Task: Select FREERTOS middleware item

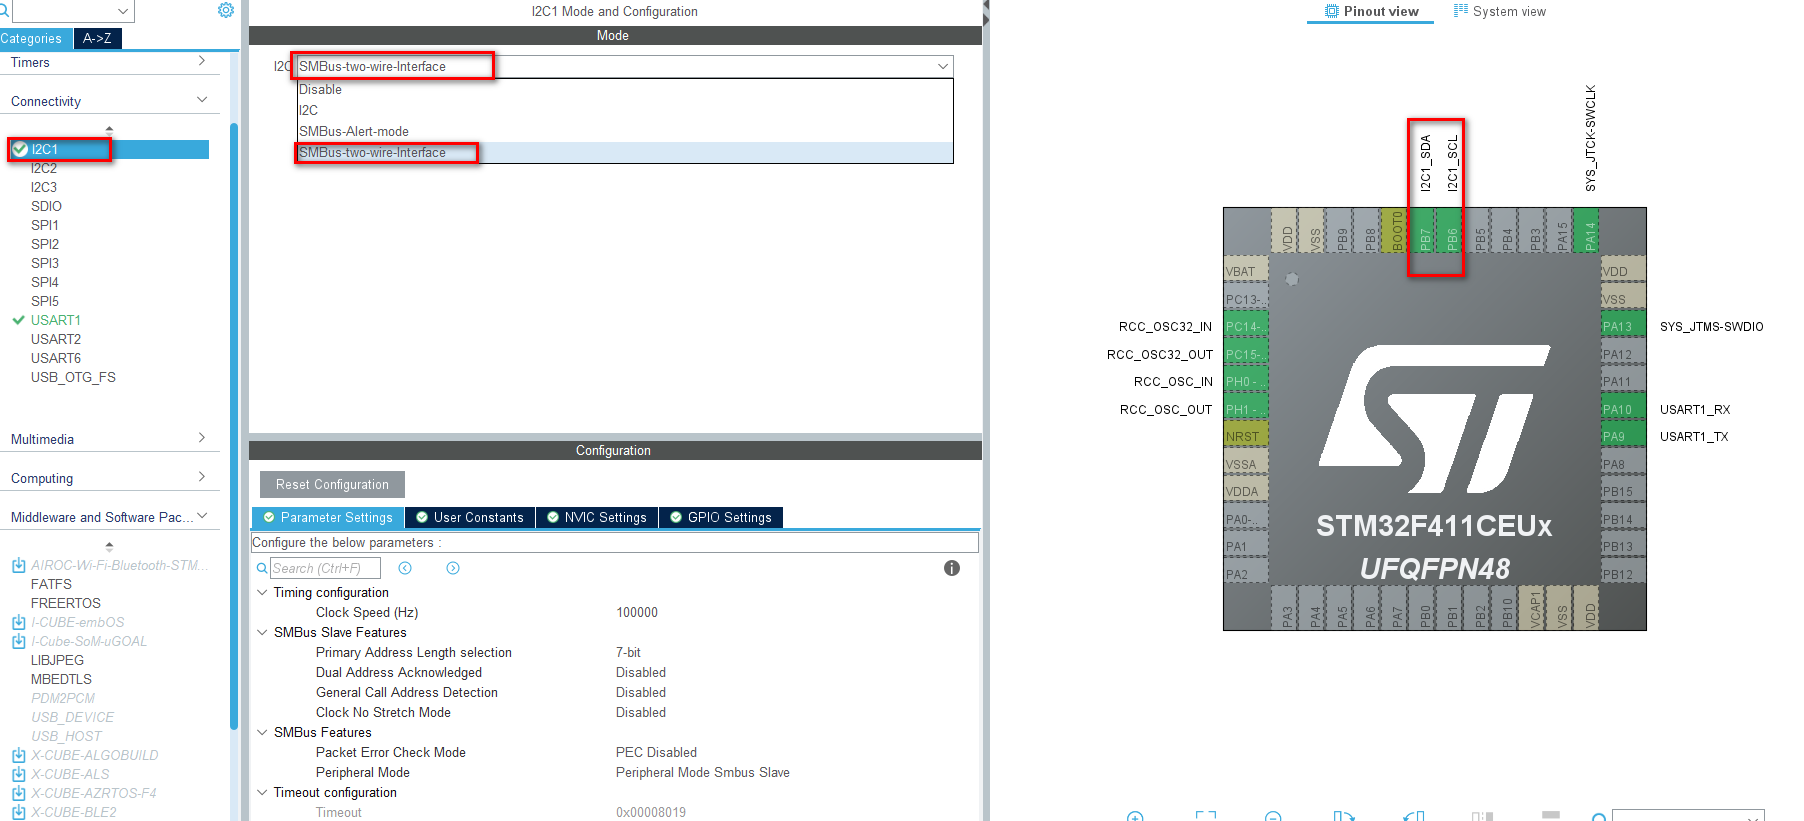Action: (x=66, y=603)
